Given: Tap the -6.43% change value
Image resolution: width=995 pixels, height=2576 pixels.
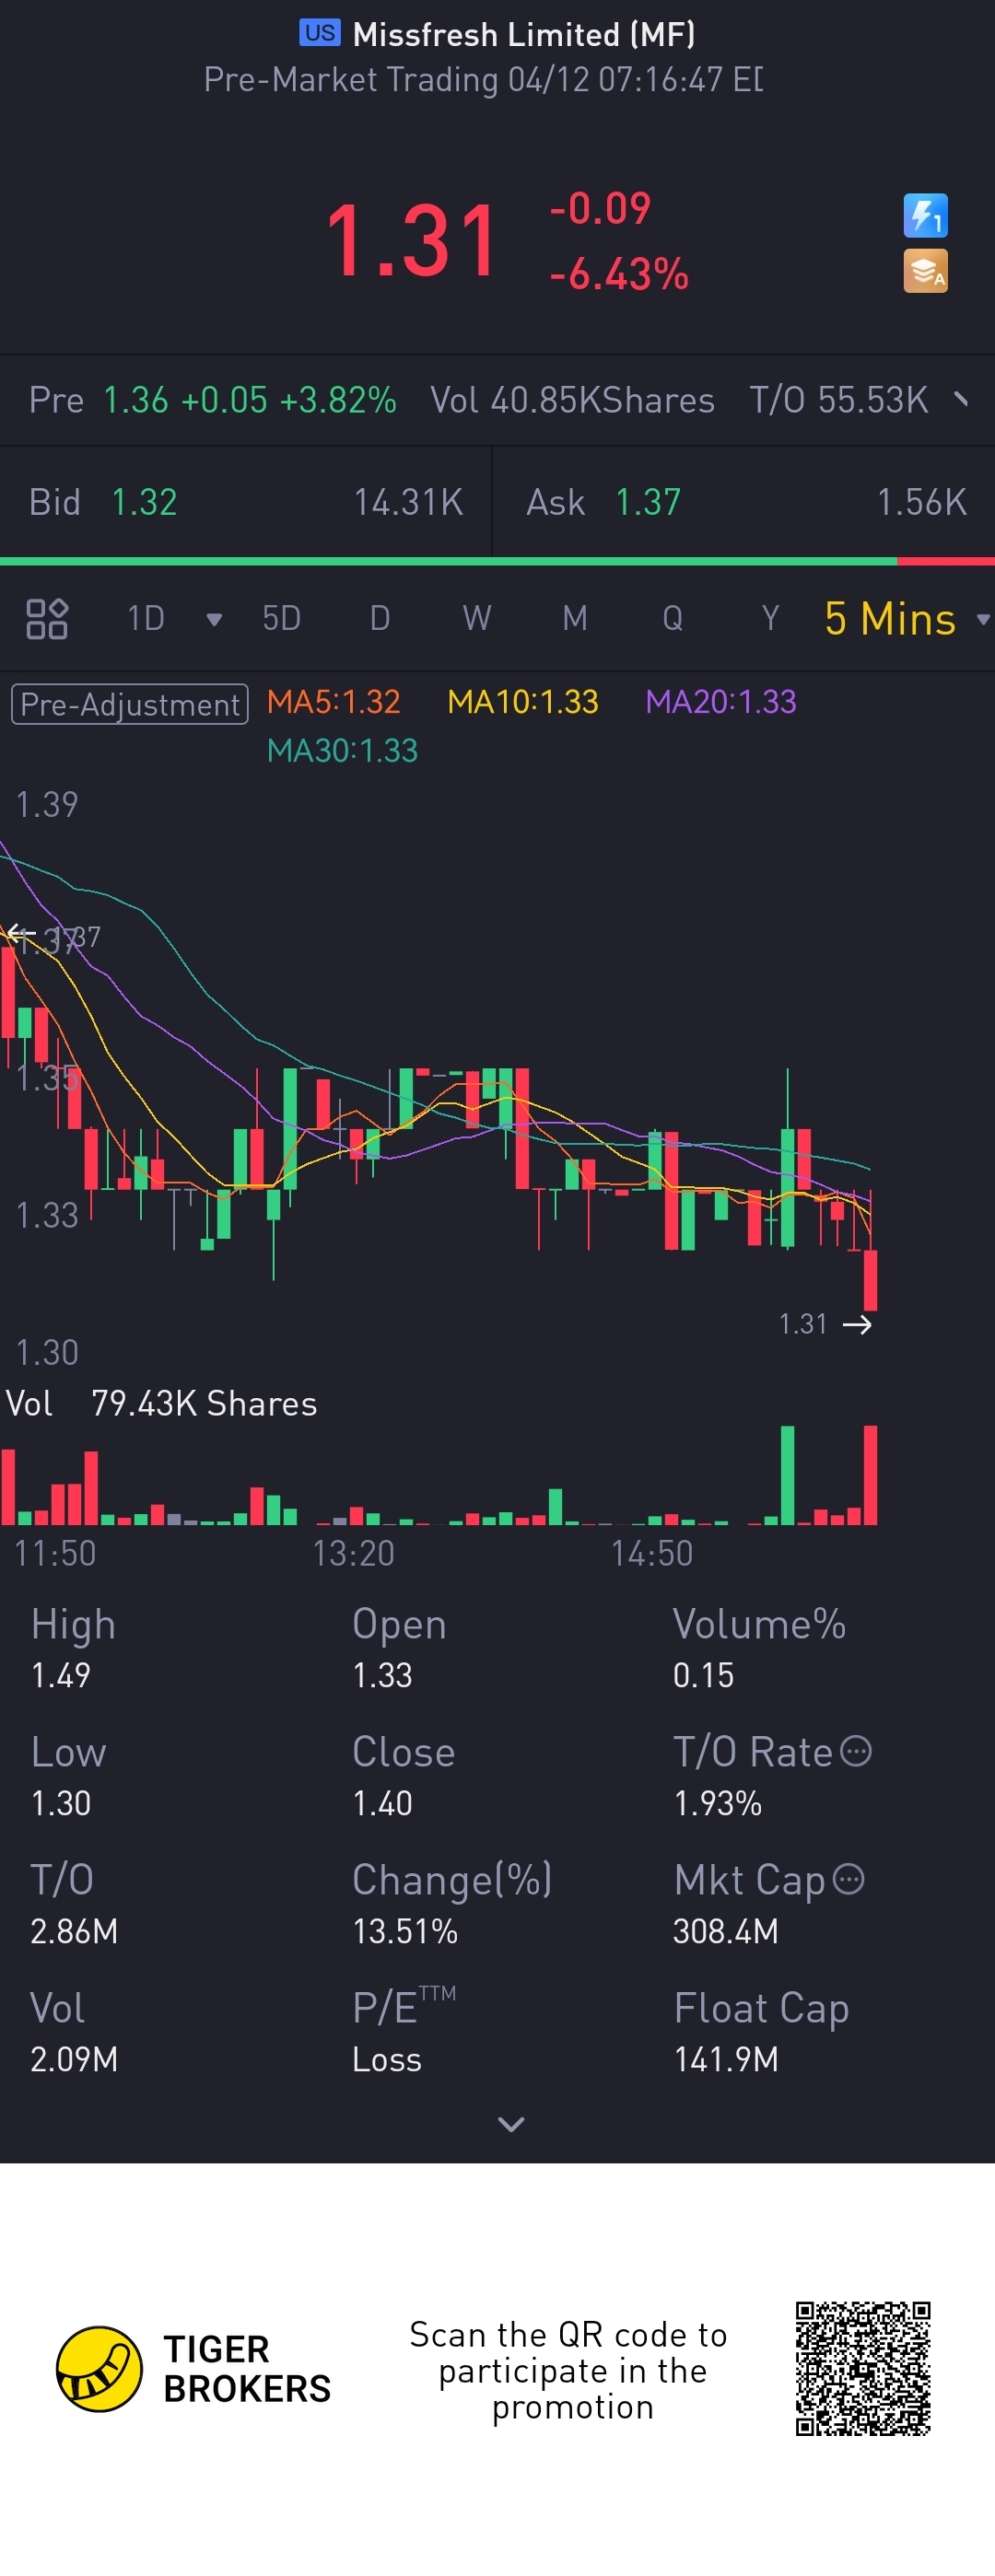Looking at the screenshot, I should coord(619,273).
